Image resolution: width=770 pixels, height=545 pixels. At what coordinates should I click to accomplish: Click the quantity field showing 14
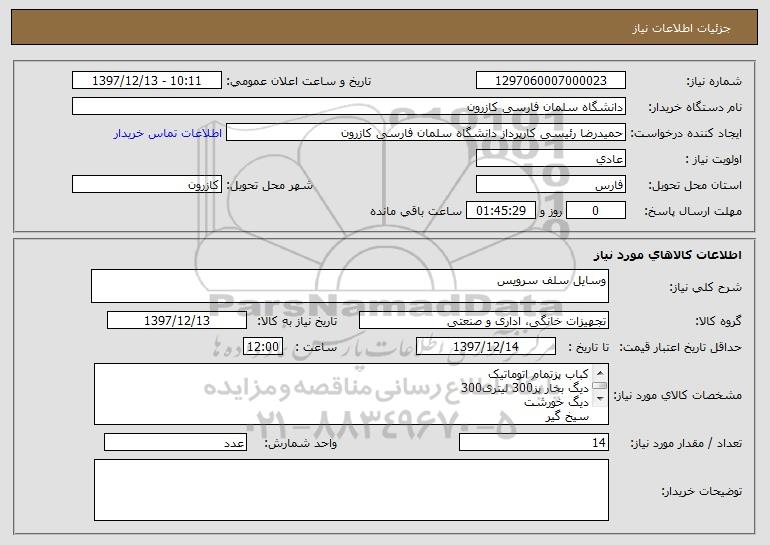(534, 442)
